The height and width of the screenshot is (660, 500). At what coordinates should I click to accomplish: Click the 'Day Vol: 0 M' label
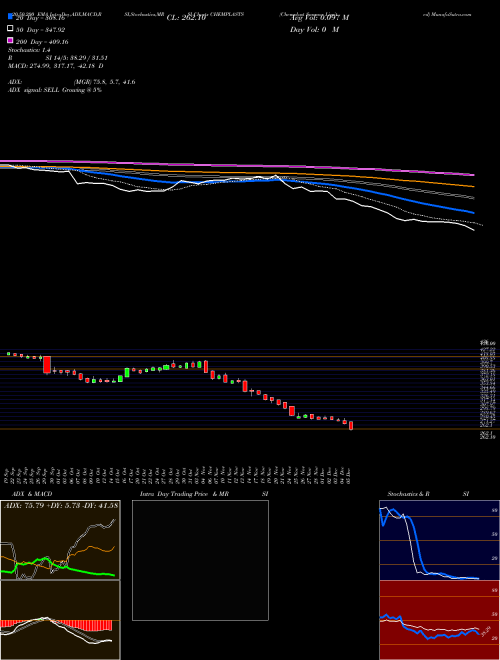pyautogui.click(x=314, y=29)
